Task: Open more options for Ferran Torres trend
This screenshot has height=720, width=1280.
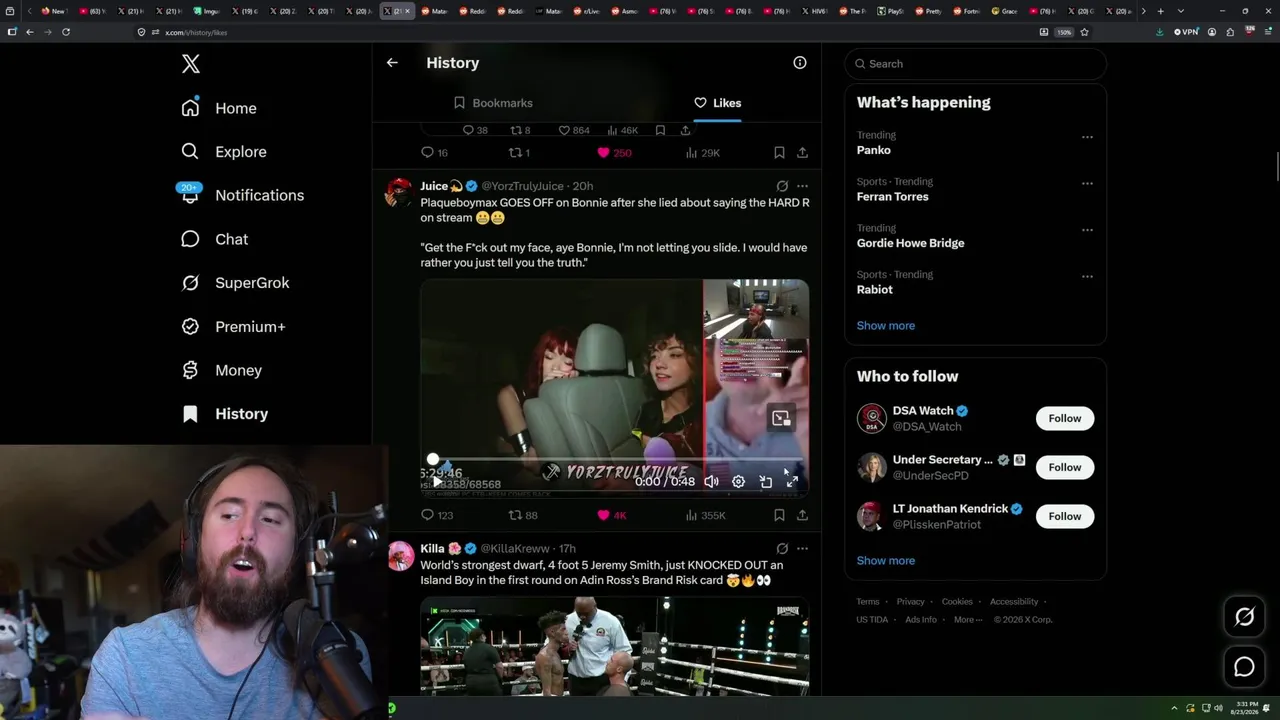Action: tap(1087, 184)
